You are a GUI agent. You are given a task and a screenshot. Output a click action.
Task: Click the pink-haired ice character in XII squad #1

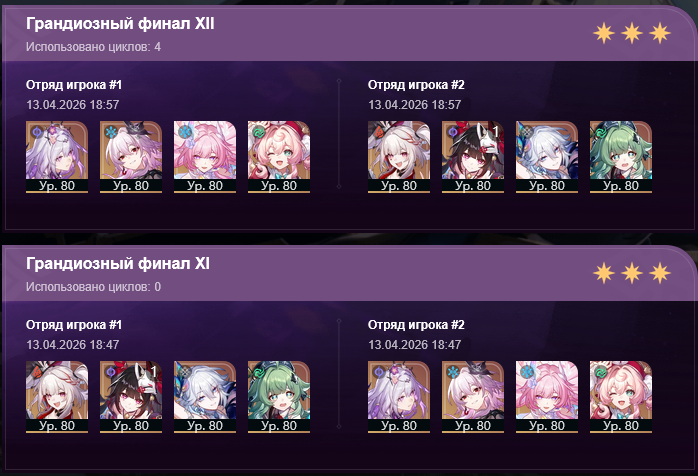[x=205, y=156]
